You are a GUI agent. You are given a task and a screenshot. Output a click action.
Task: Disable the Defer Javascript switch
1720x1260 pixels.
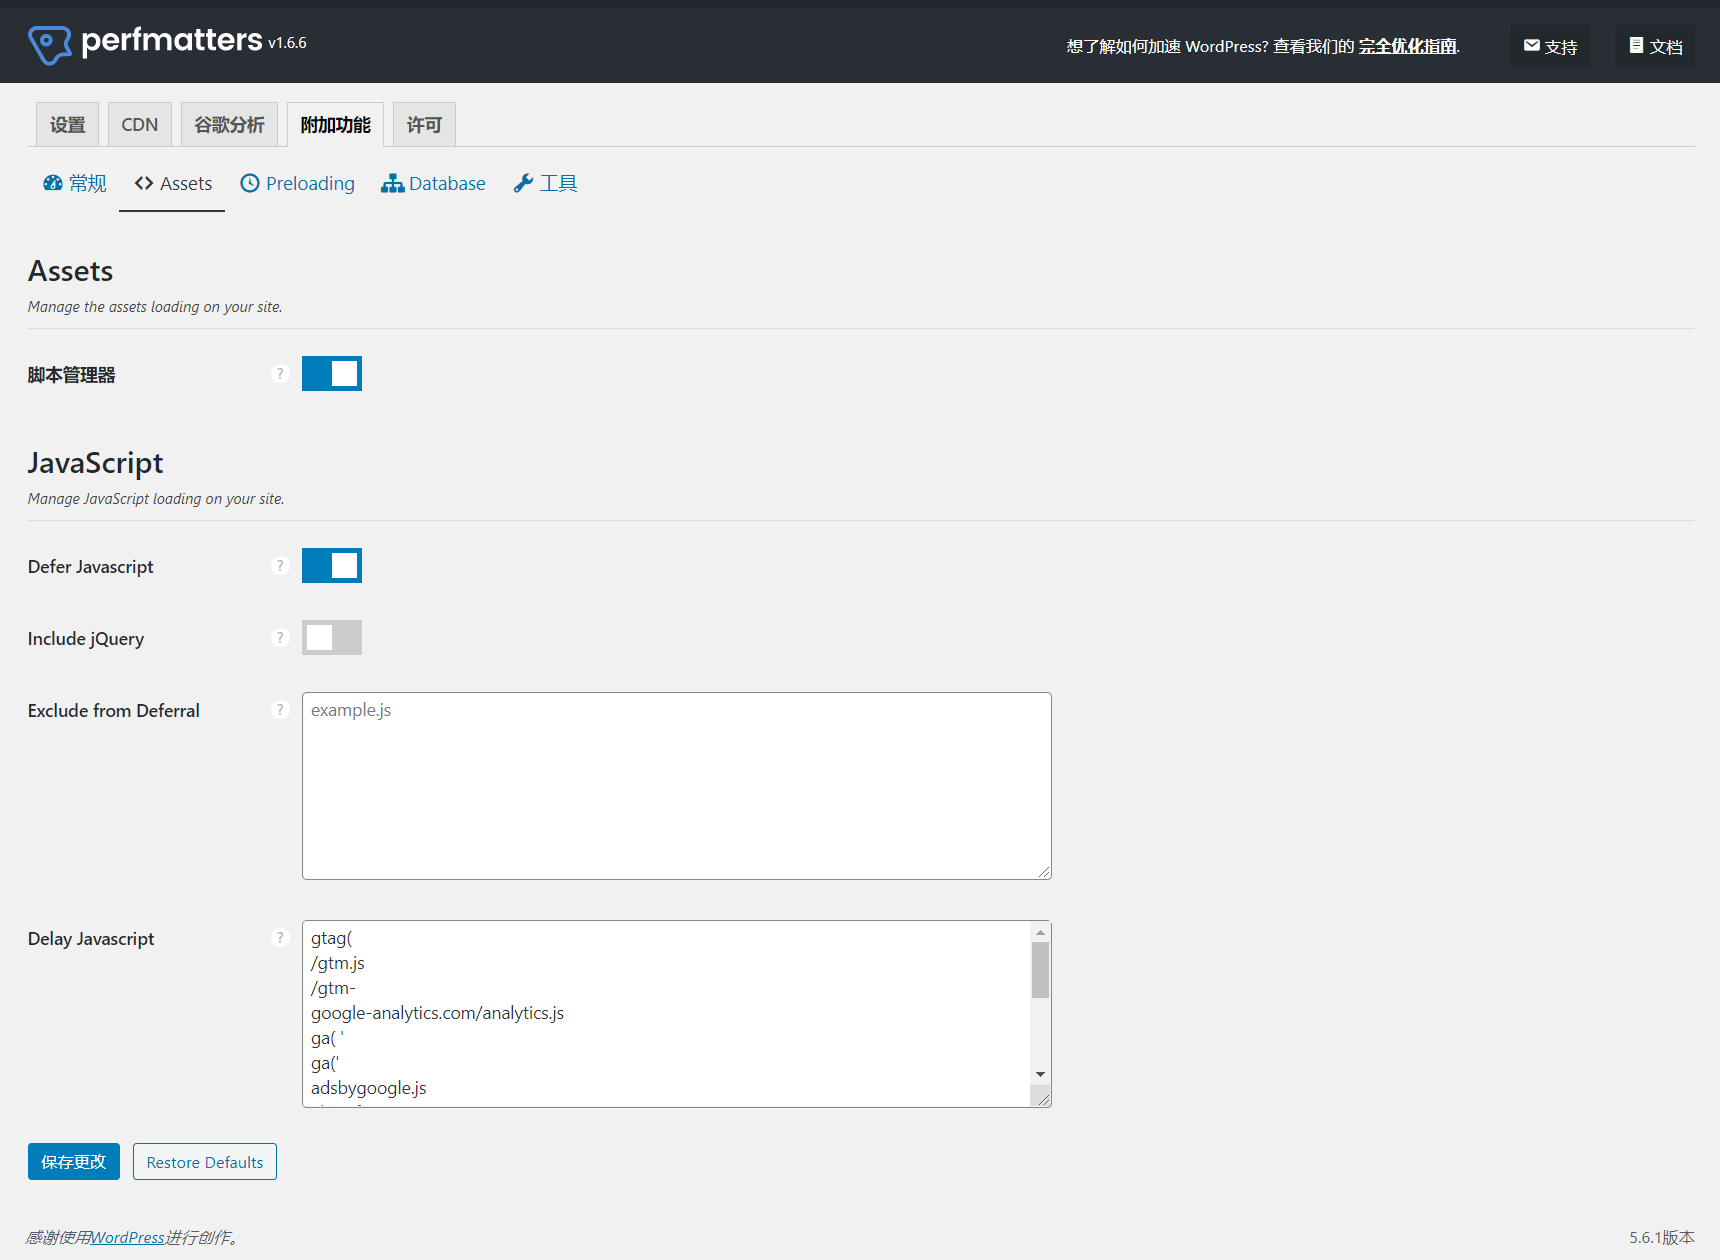click(x=332, y=566)
